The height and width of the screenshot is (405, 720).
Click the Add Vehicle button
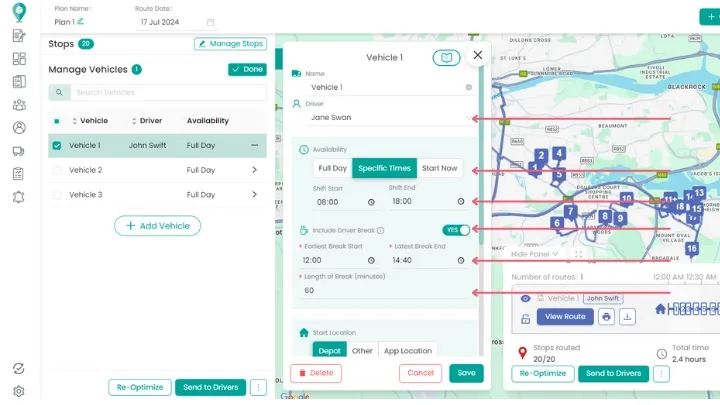click(157, 226)
